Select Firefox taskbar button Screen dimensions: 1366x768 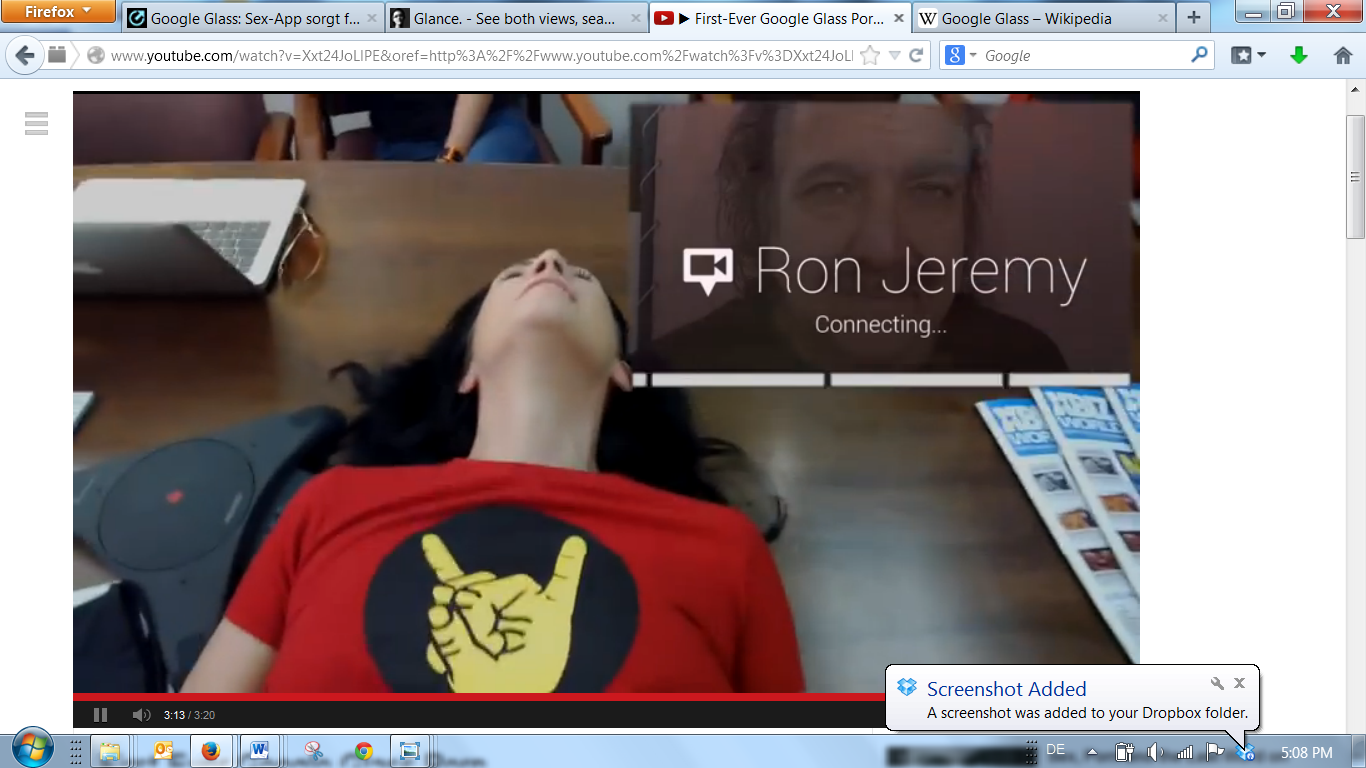[x=210, y=751]
